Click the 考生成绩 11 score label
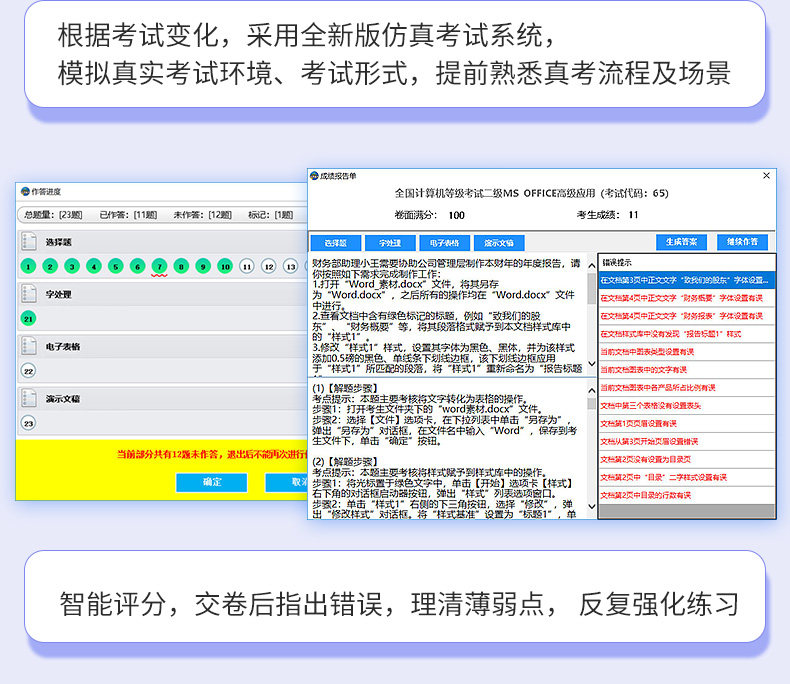The image size is (790, 684). (x=607, y=215)
